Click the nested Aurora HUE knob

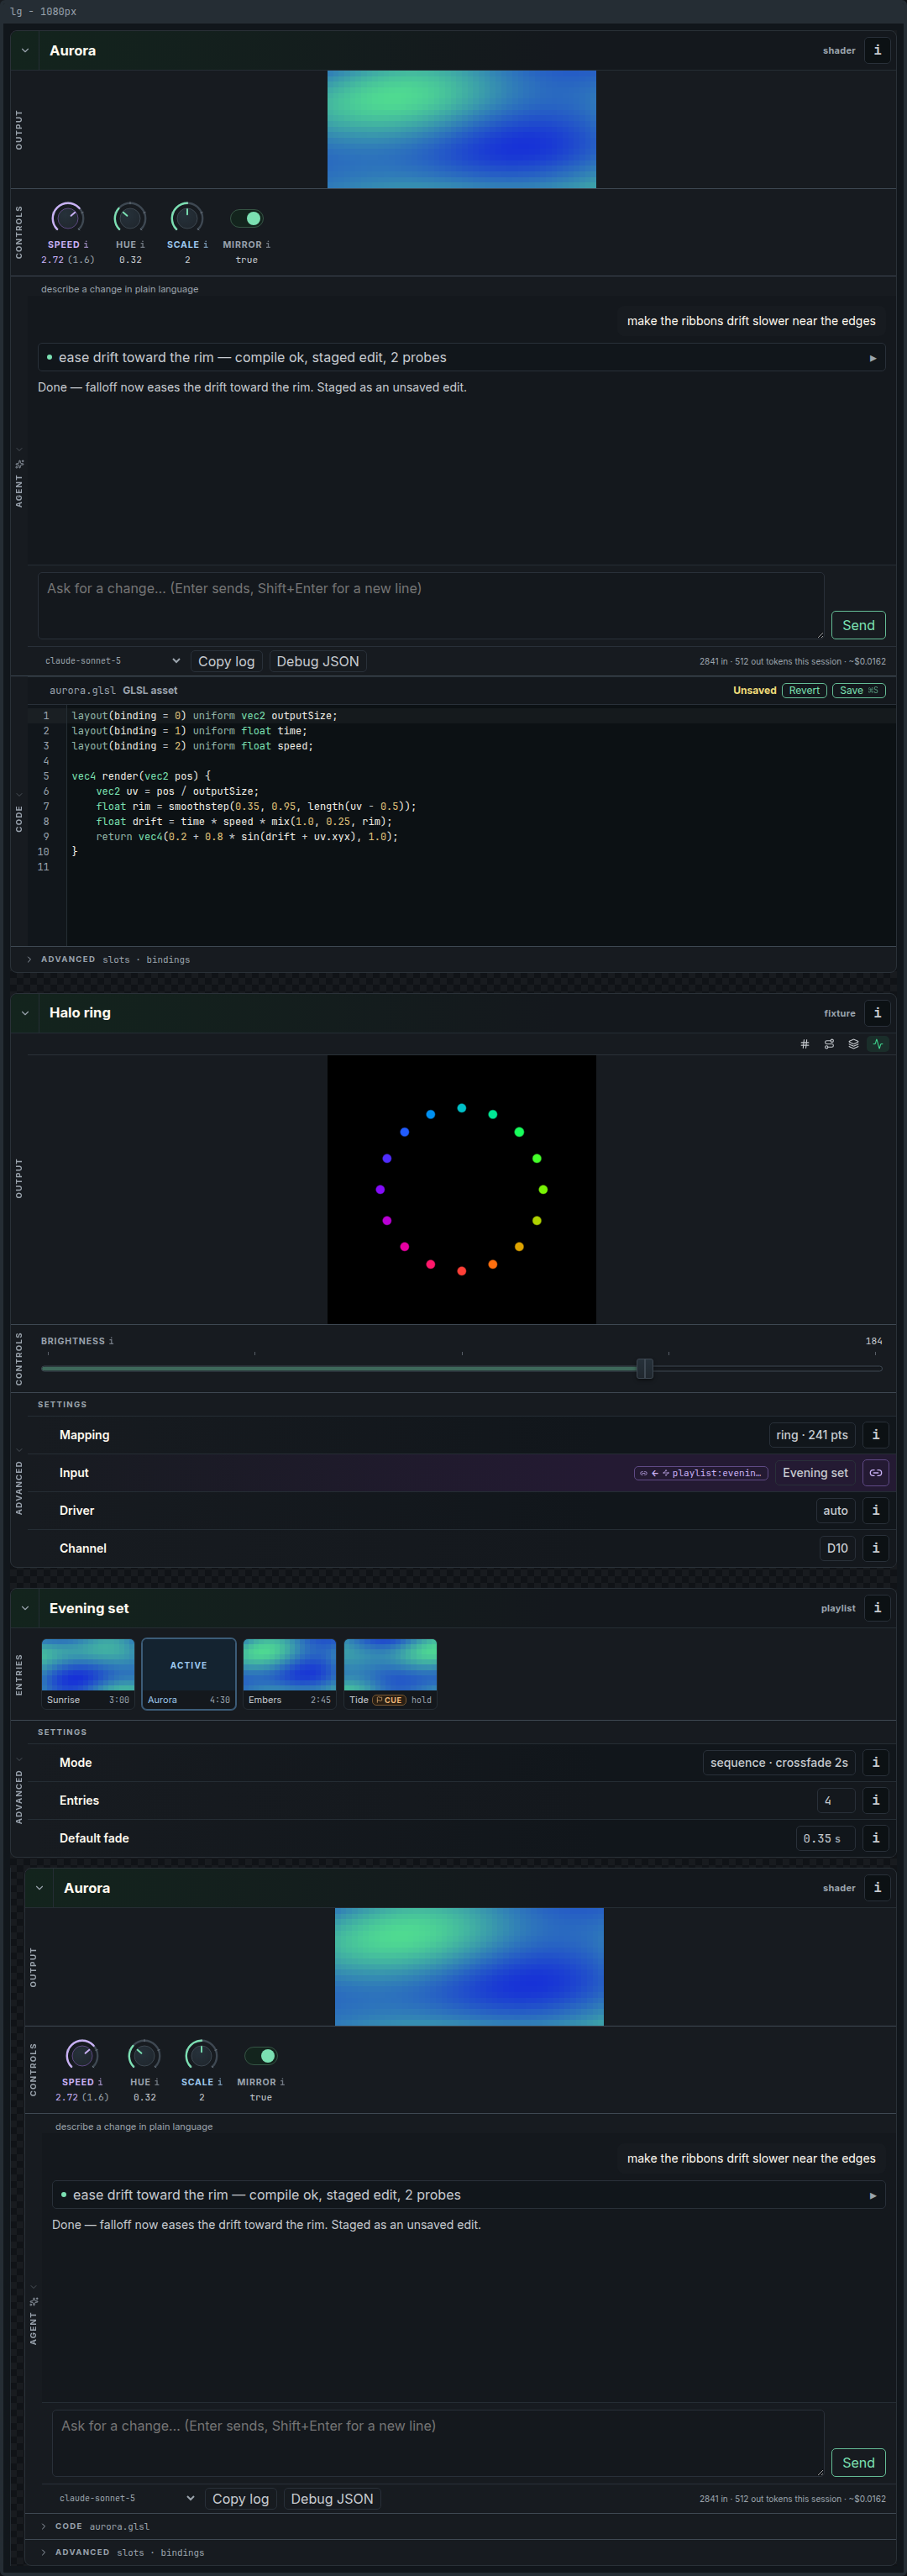(144, 2055)
